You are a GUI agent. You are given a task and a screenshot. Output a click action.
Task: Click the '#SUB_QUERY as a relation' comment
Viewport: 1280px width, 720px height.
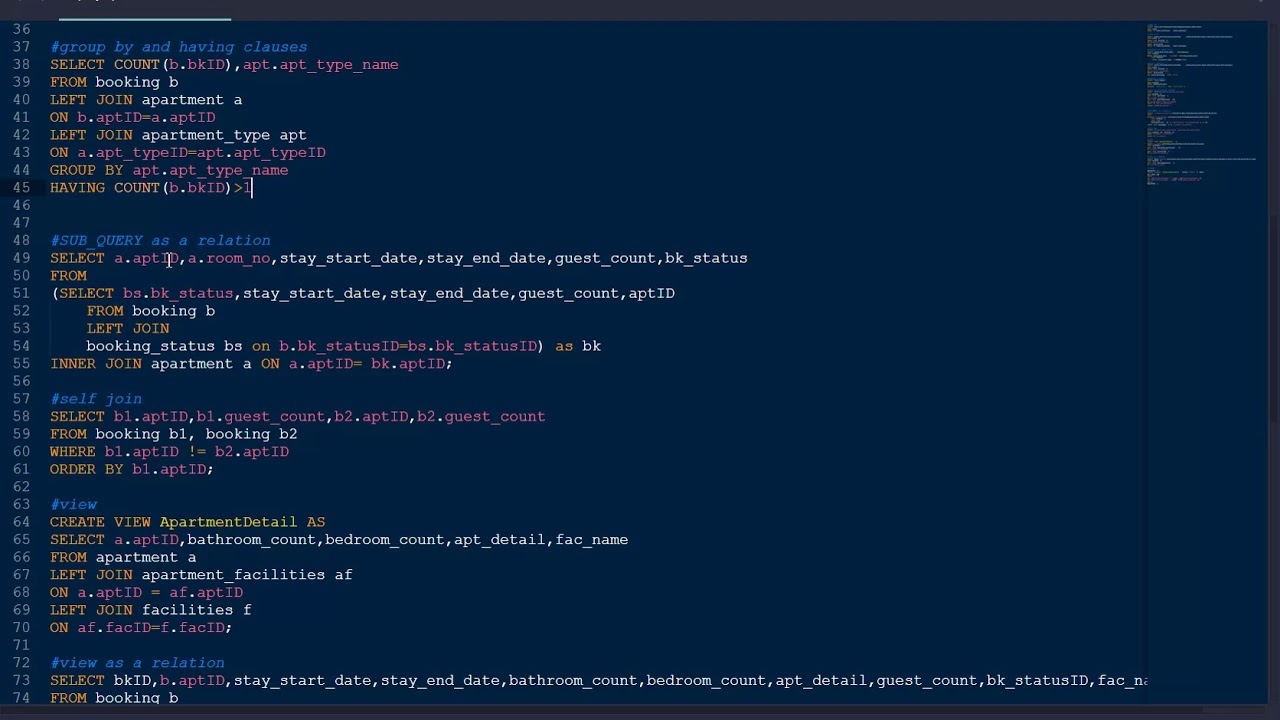(x=160, y=241)
